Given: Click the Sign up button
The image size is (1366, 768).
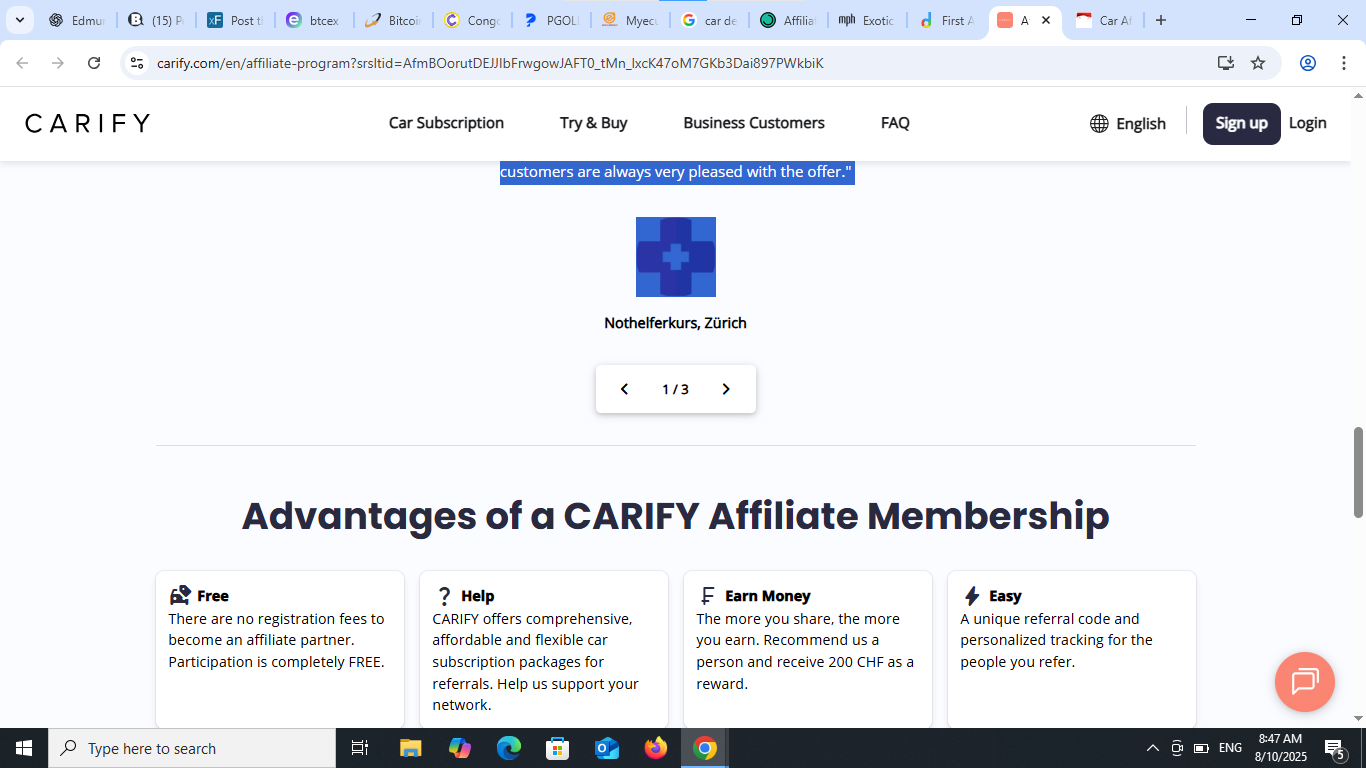Looking at the screenshot, I should point(1241,124).
